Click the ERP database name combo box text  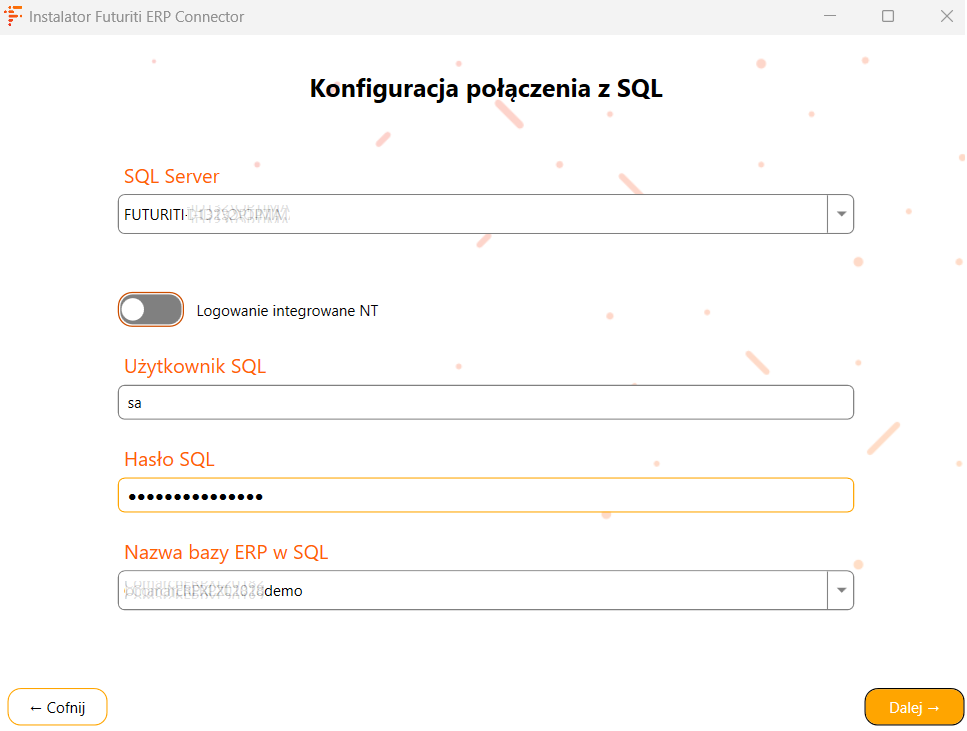tap(470, 591)
